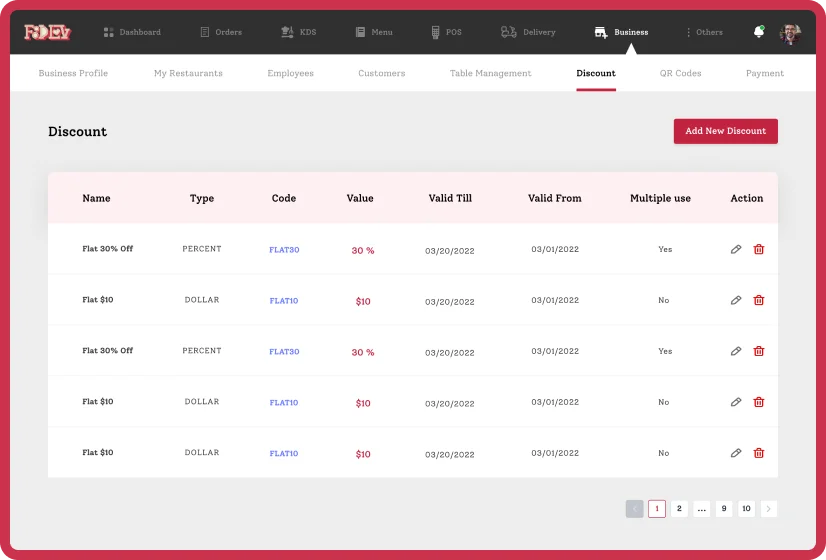The width and height of the screenshot is (826, 560).
Task: Go to next page with right chevron
Action: [x=768, y=509]
